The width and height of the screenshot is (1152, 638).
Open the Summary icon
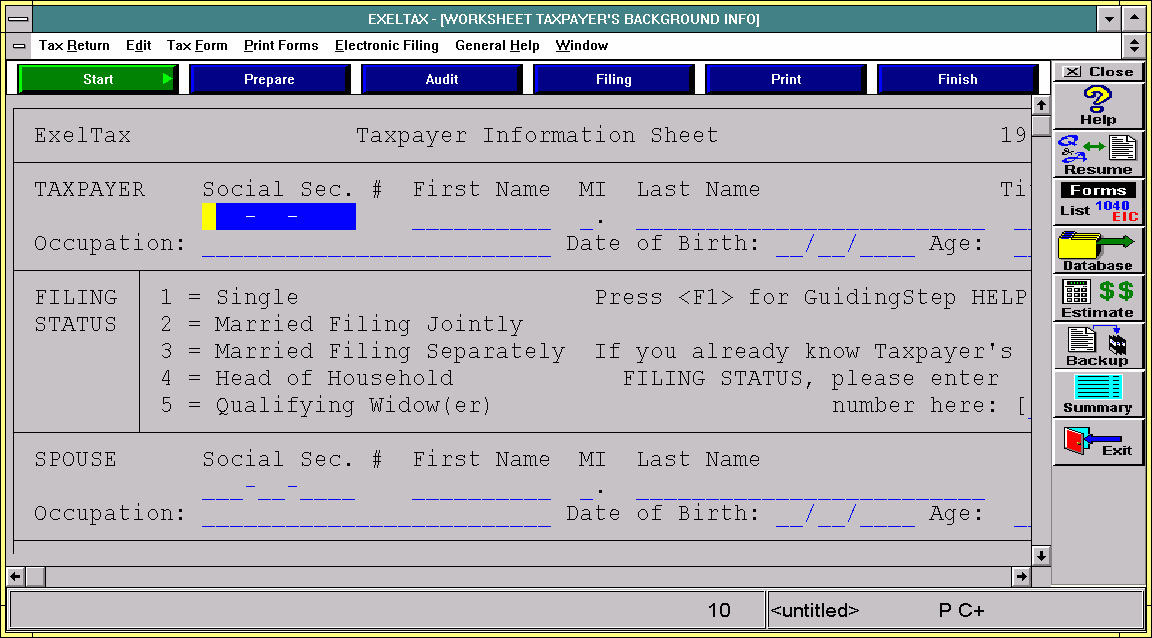[x=1098, y=393]
